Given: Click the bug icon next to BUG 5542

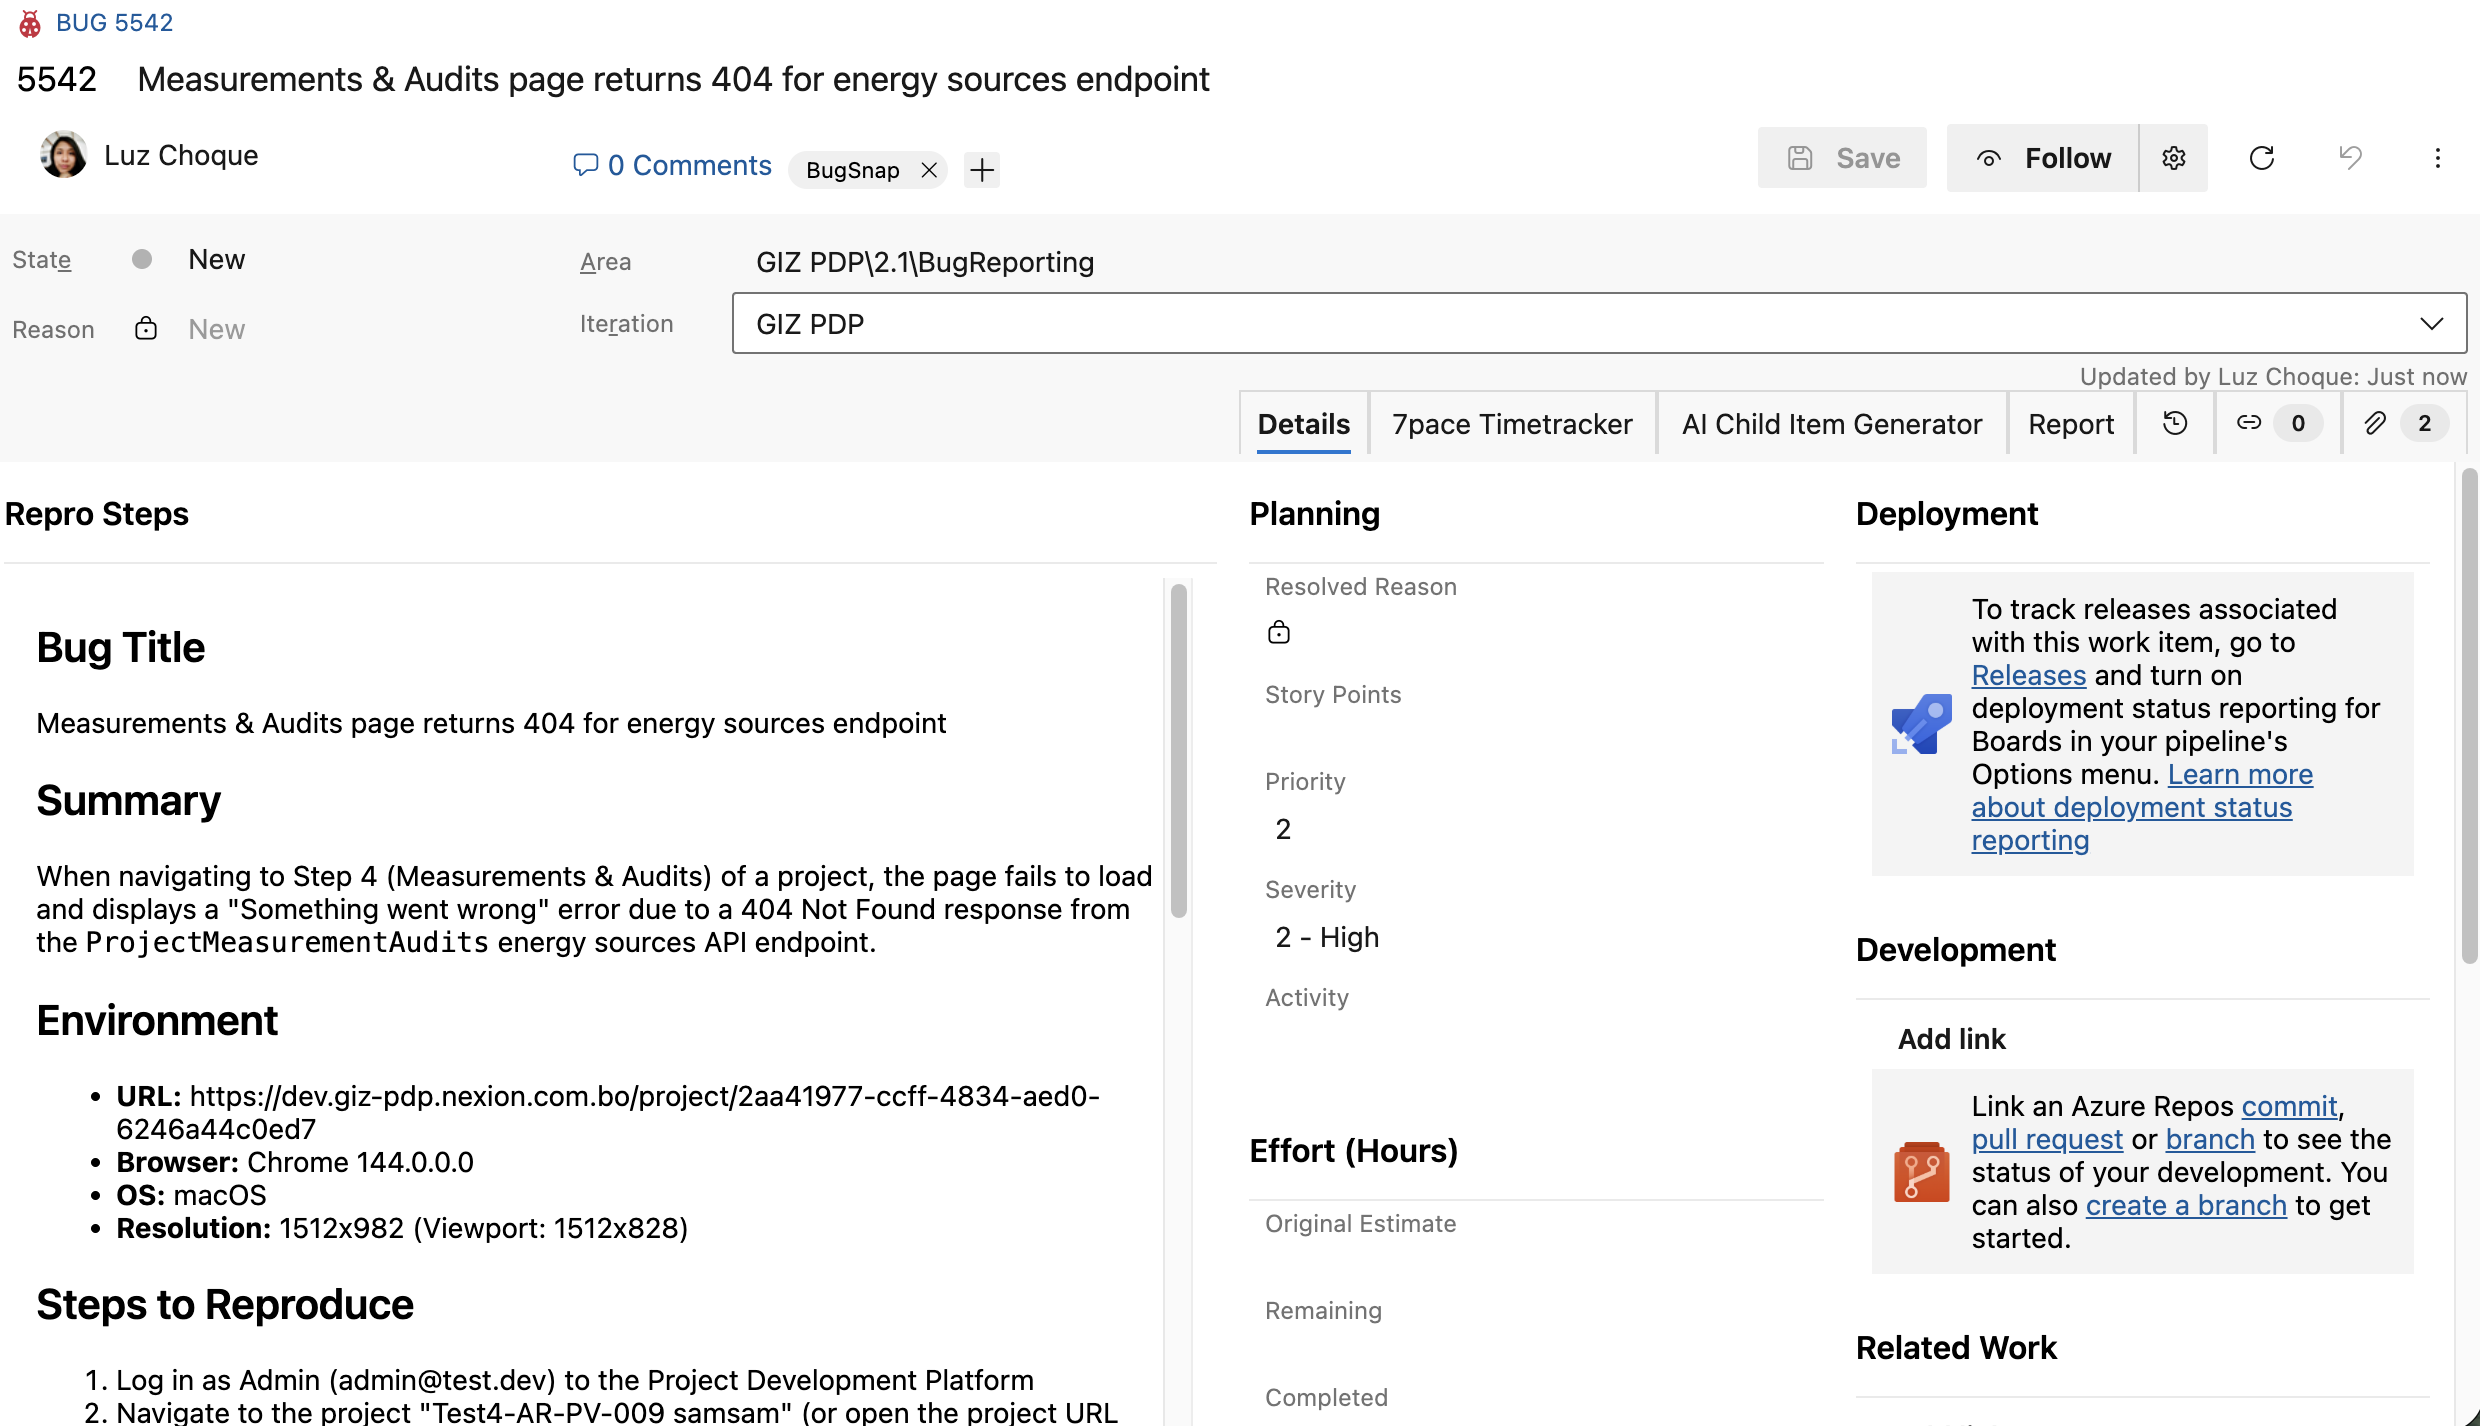Looking at the screenshot, I should point(30,23).
